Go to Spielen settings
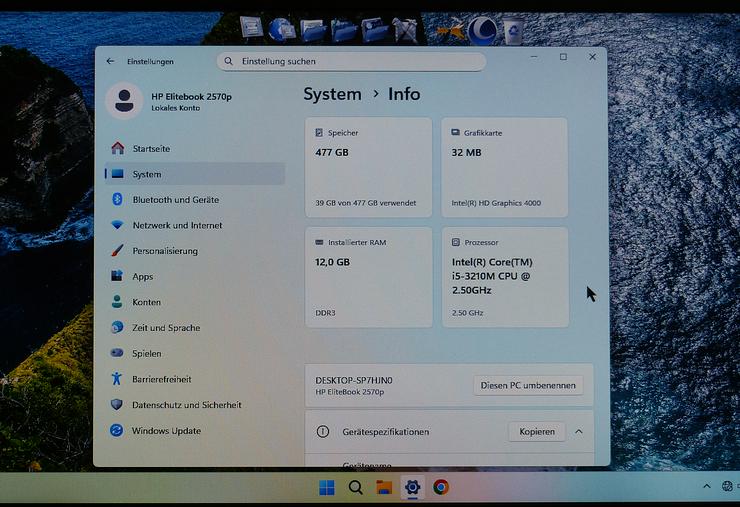The width and height of the screenshot is (740, 507). (194, 354)
